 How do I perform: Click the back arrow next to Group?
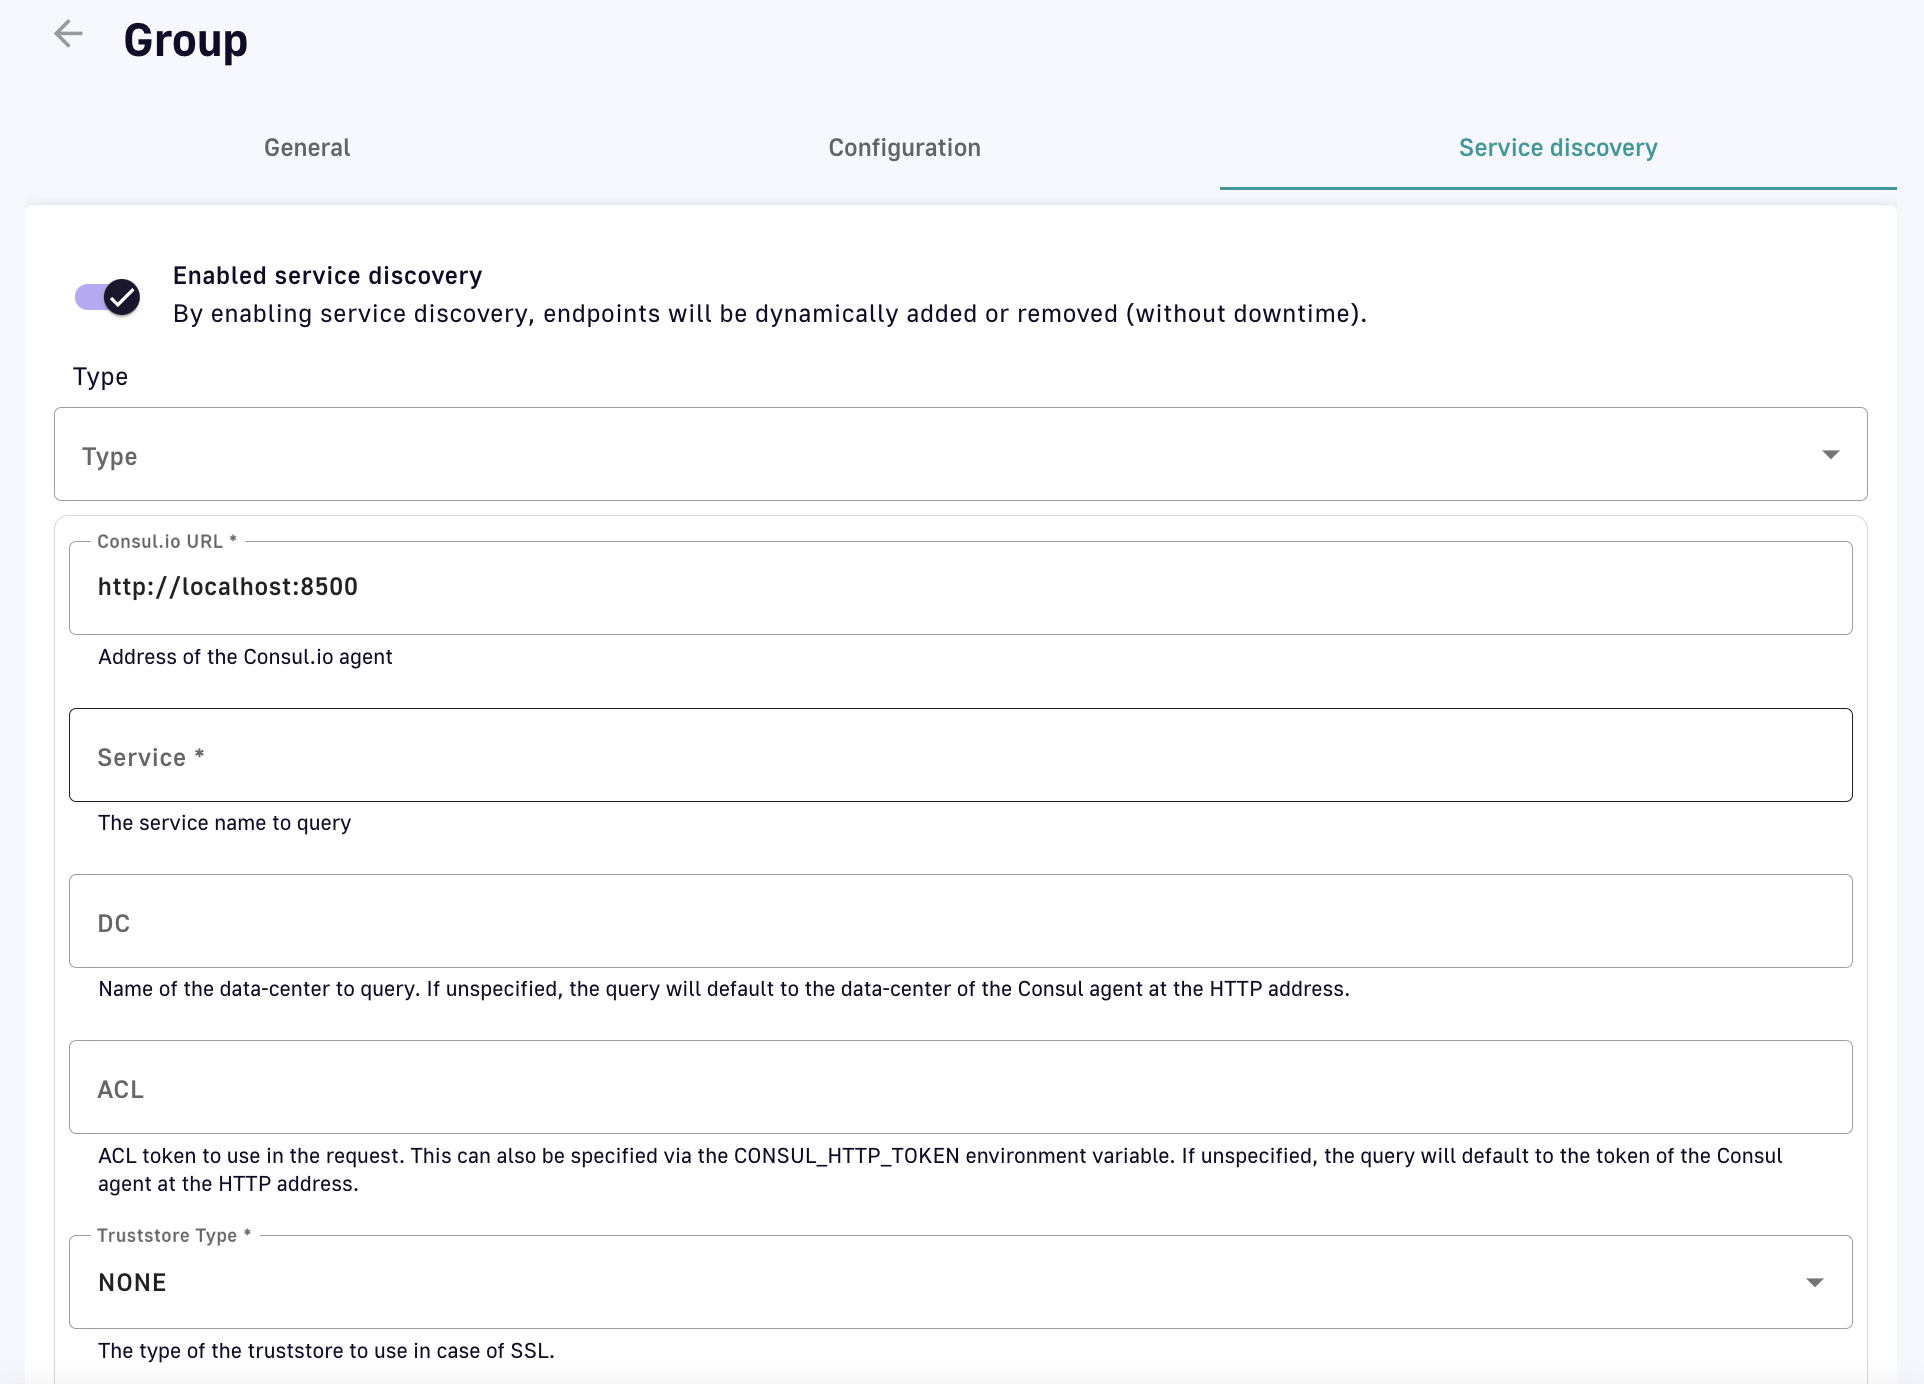[68, 34]
